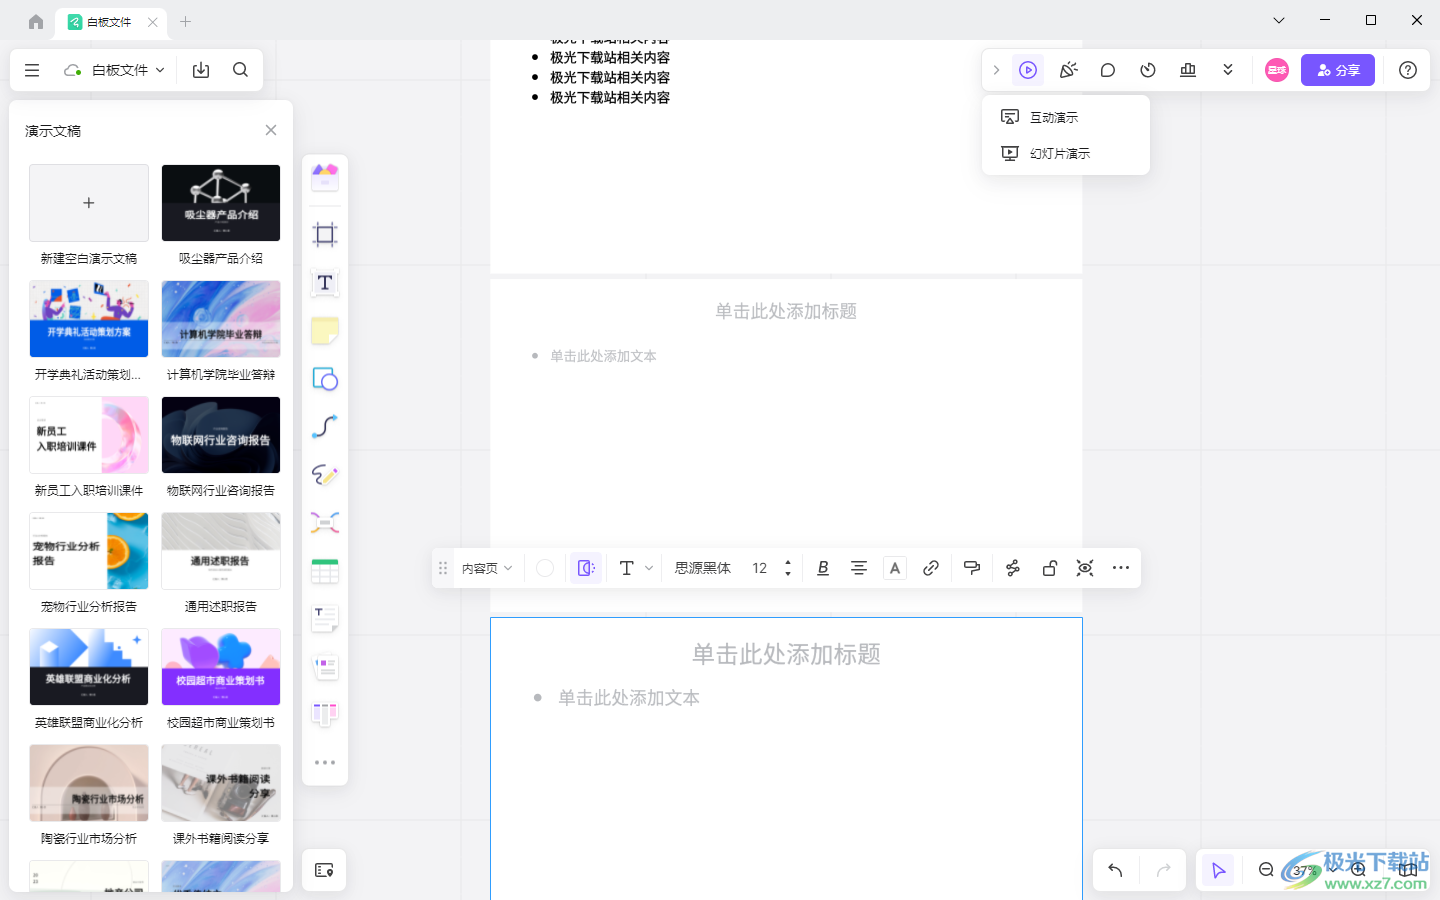This screenshot has width=1440, height=900.
Task: Toggle bold formatting
Action: (823, 568)
